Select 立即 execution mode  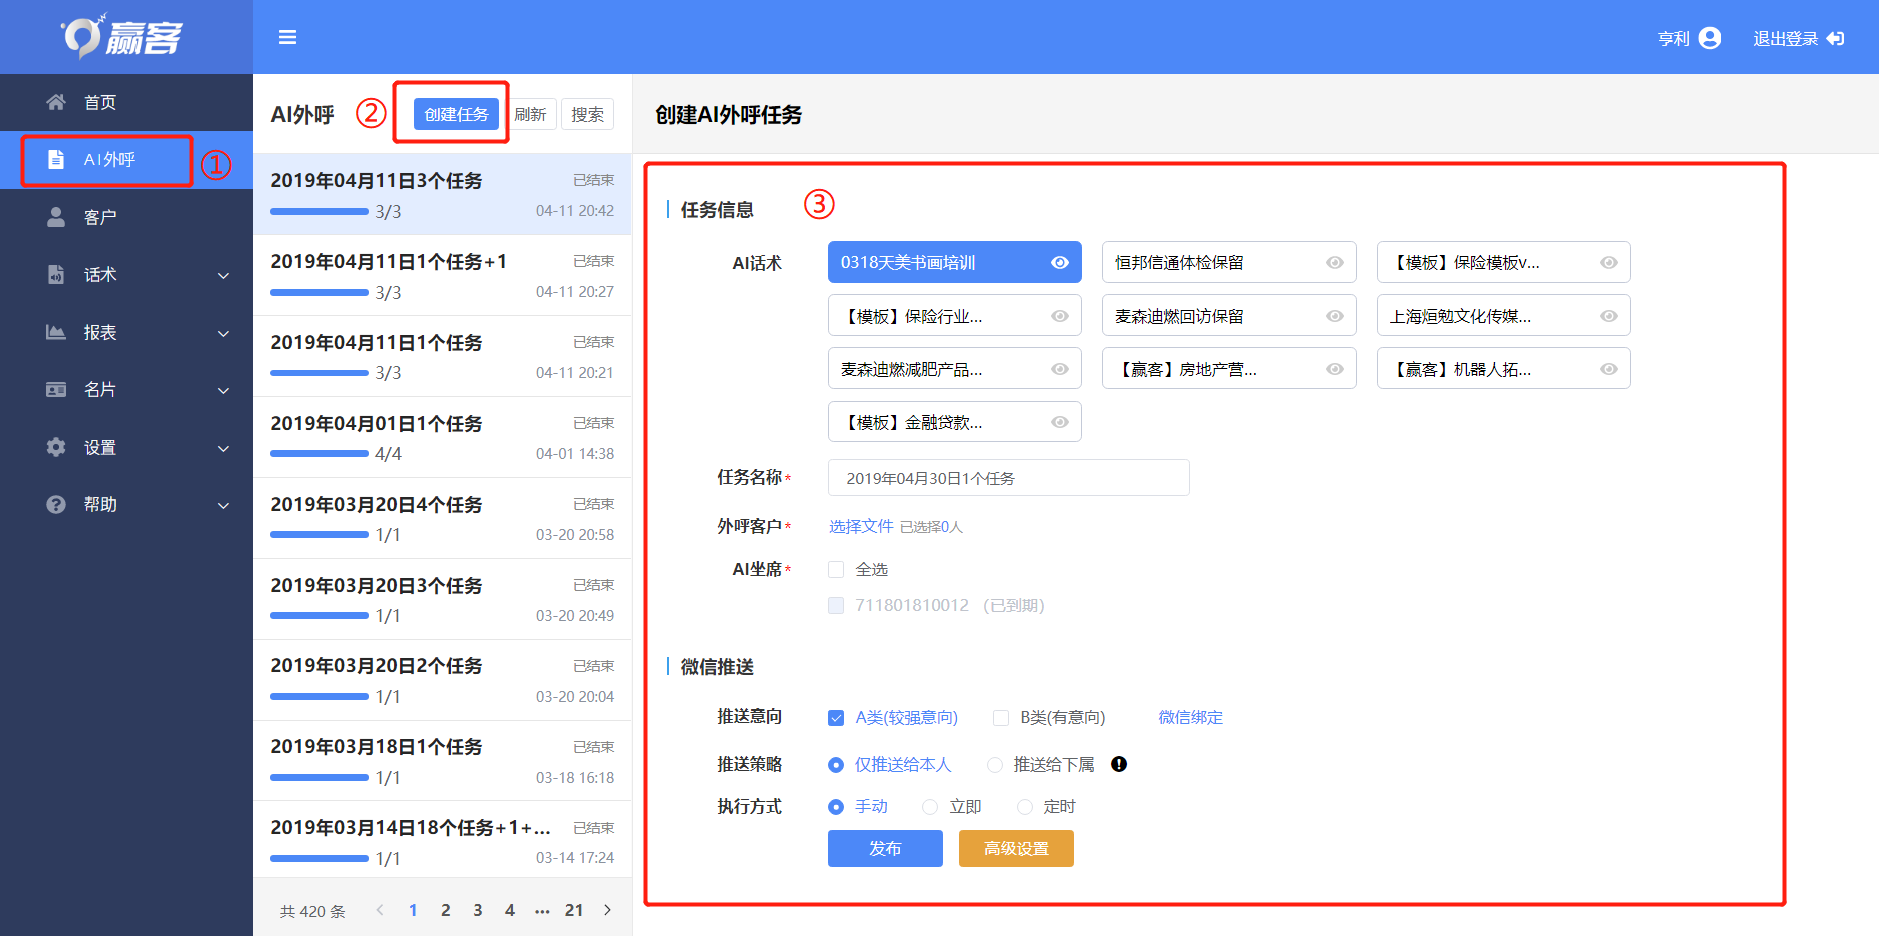coord(930,807)
